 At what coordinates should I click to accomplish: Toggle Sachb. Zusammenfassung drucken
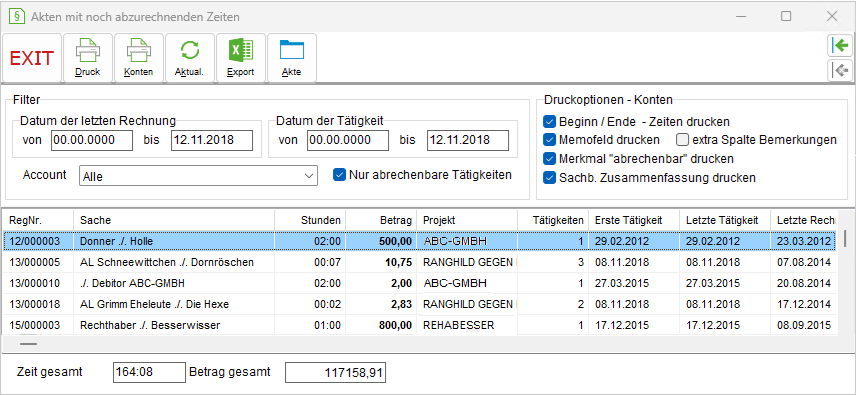click(x=550, y=177)
